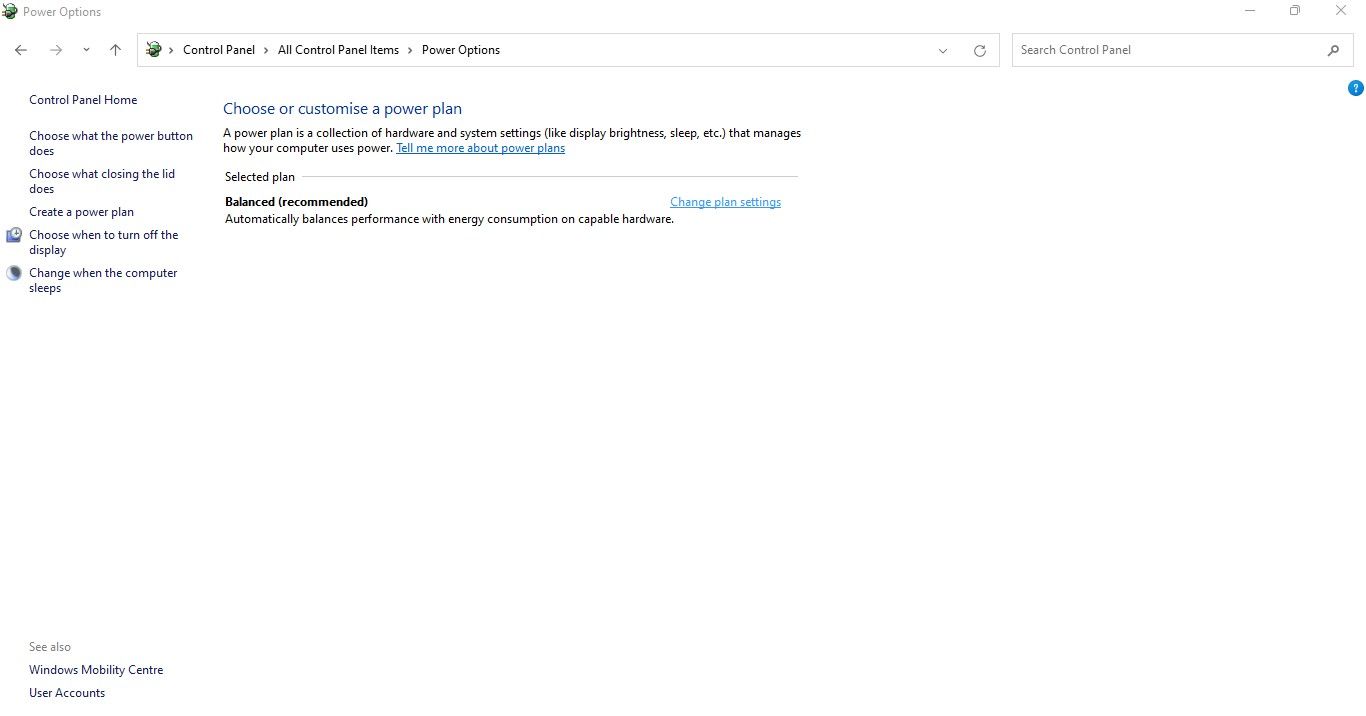Screen dimensions: 1366x716
Task: Click the search magnifier icon
Action: click(x=1333, y=50)
